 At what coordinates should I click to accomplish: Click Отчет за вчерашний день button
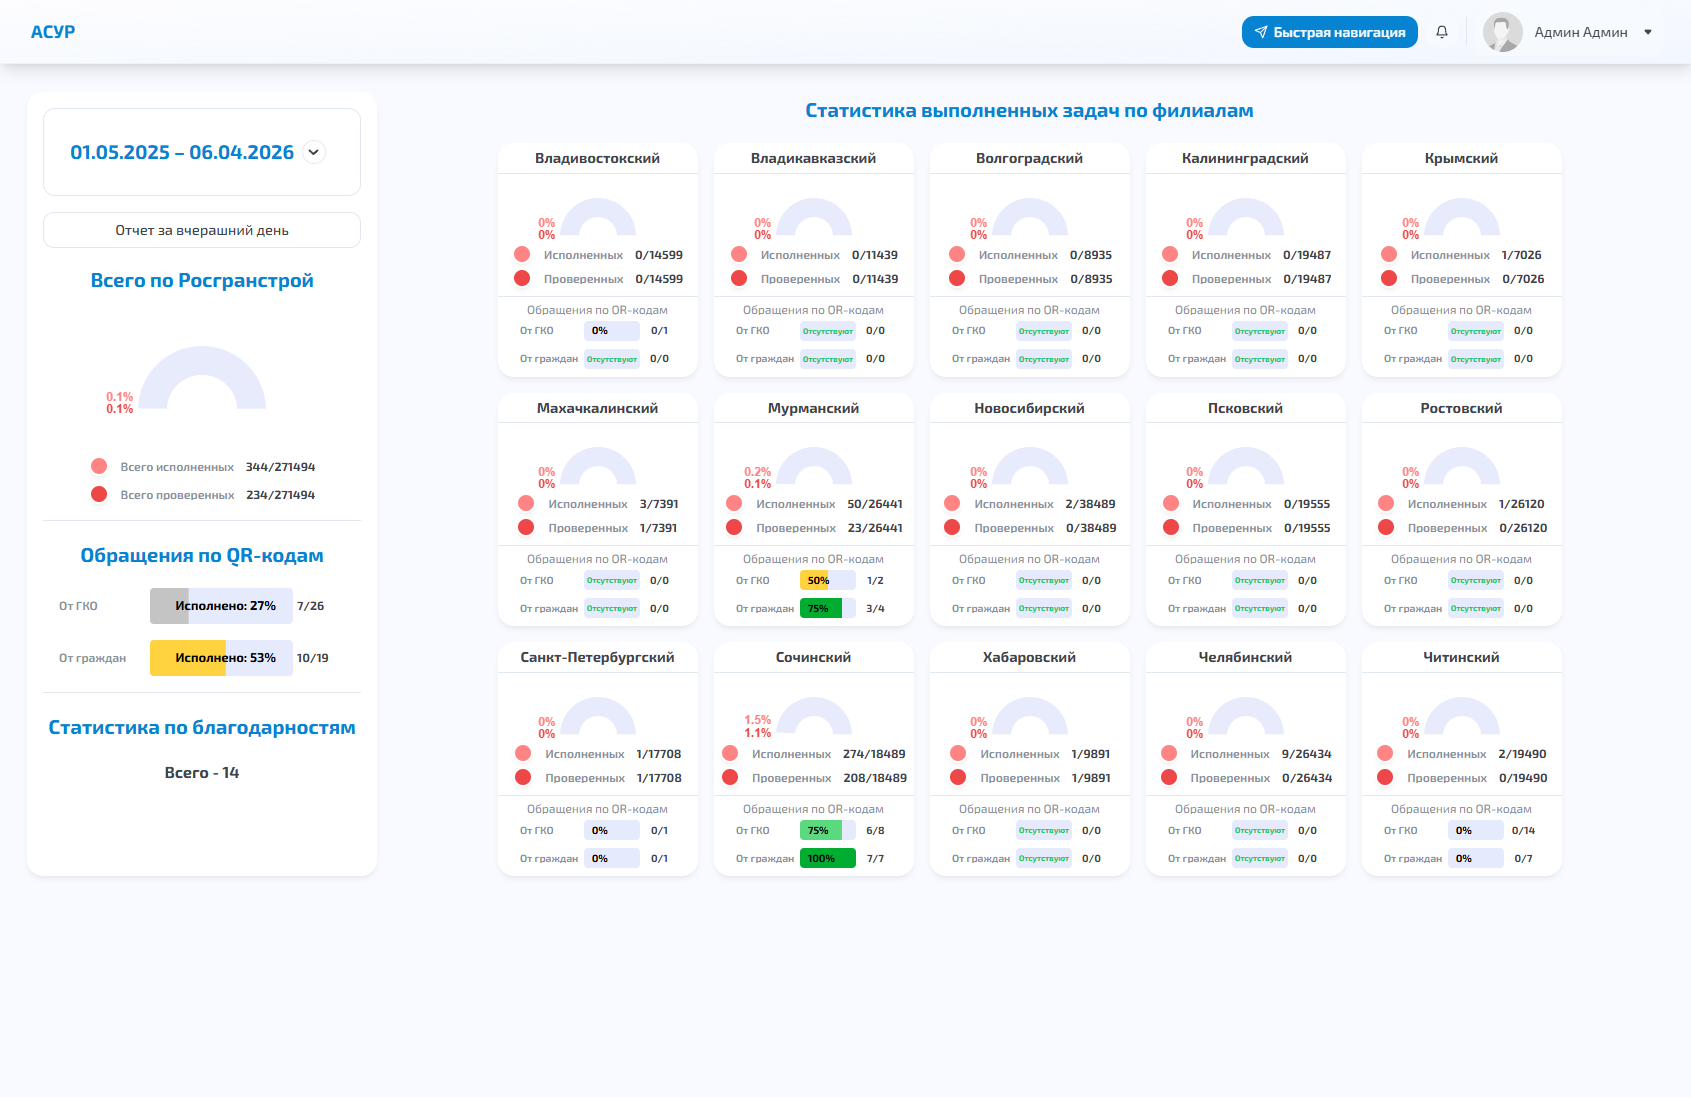[x=202, y=230]
